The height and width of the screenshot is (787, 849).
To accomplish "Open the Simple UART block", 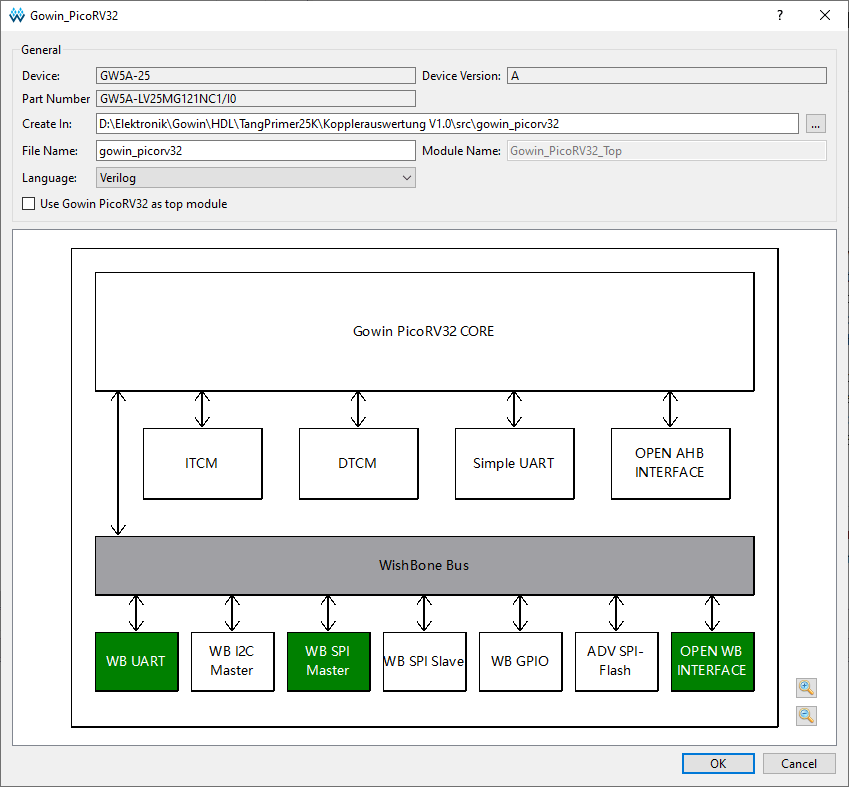I will click(514, 464).
